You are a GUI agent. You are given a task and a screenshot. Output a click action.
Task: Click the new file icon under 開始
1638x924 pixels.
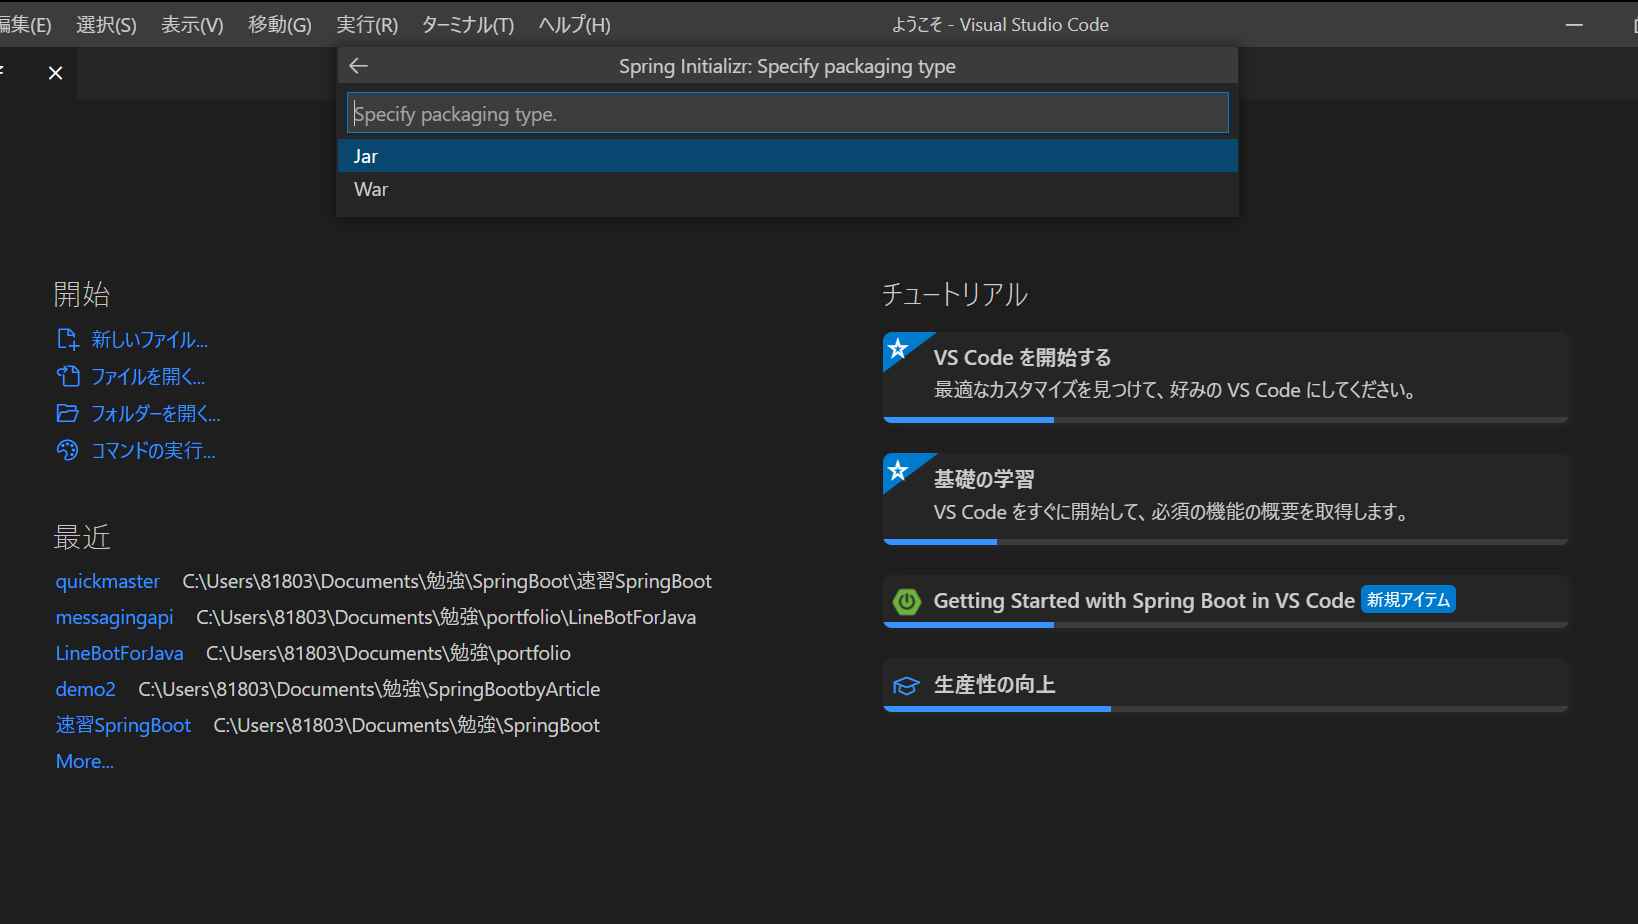point(67,339)
